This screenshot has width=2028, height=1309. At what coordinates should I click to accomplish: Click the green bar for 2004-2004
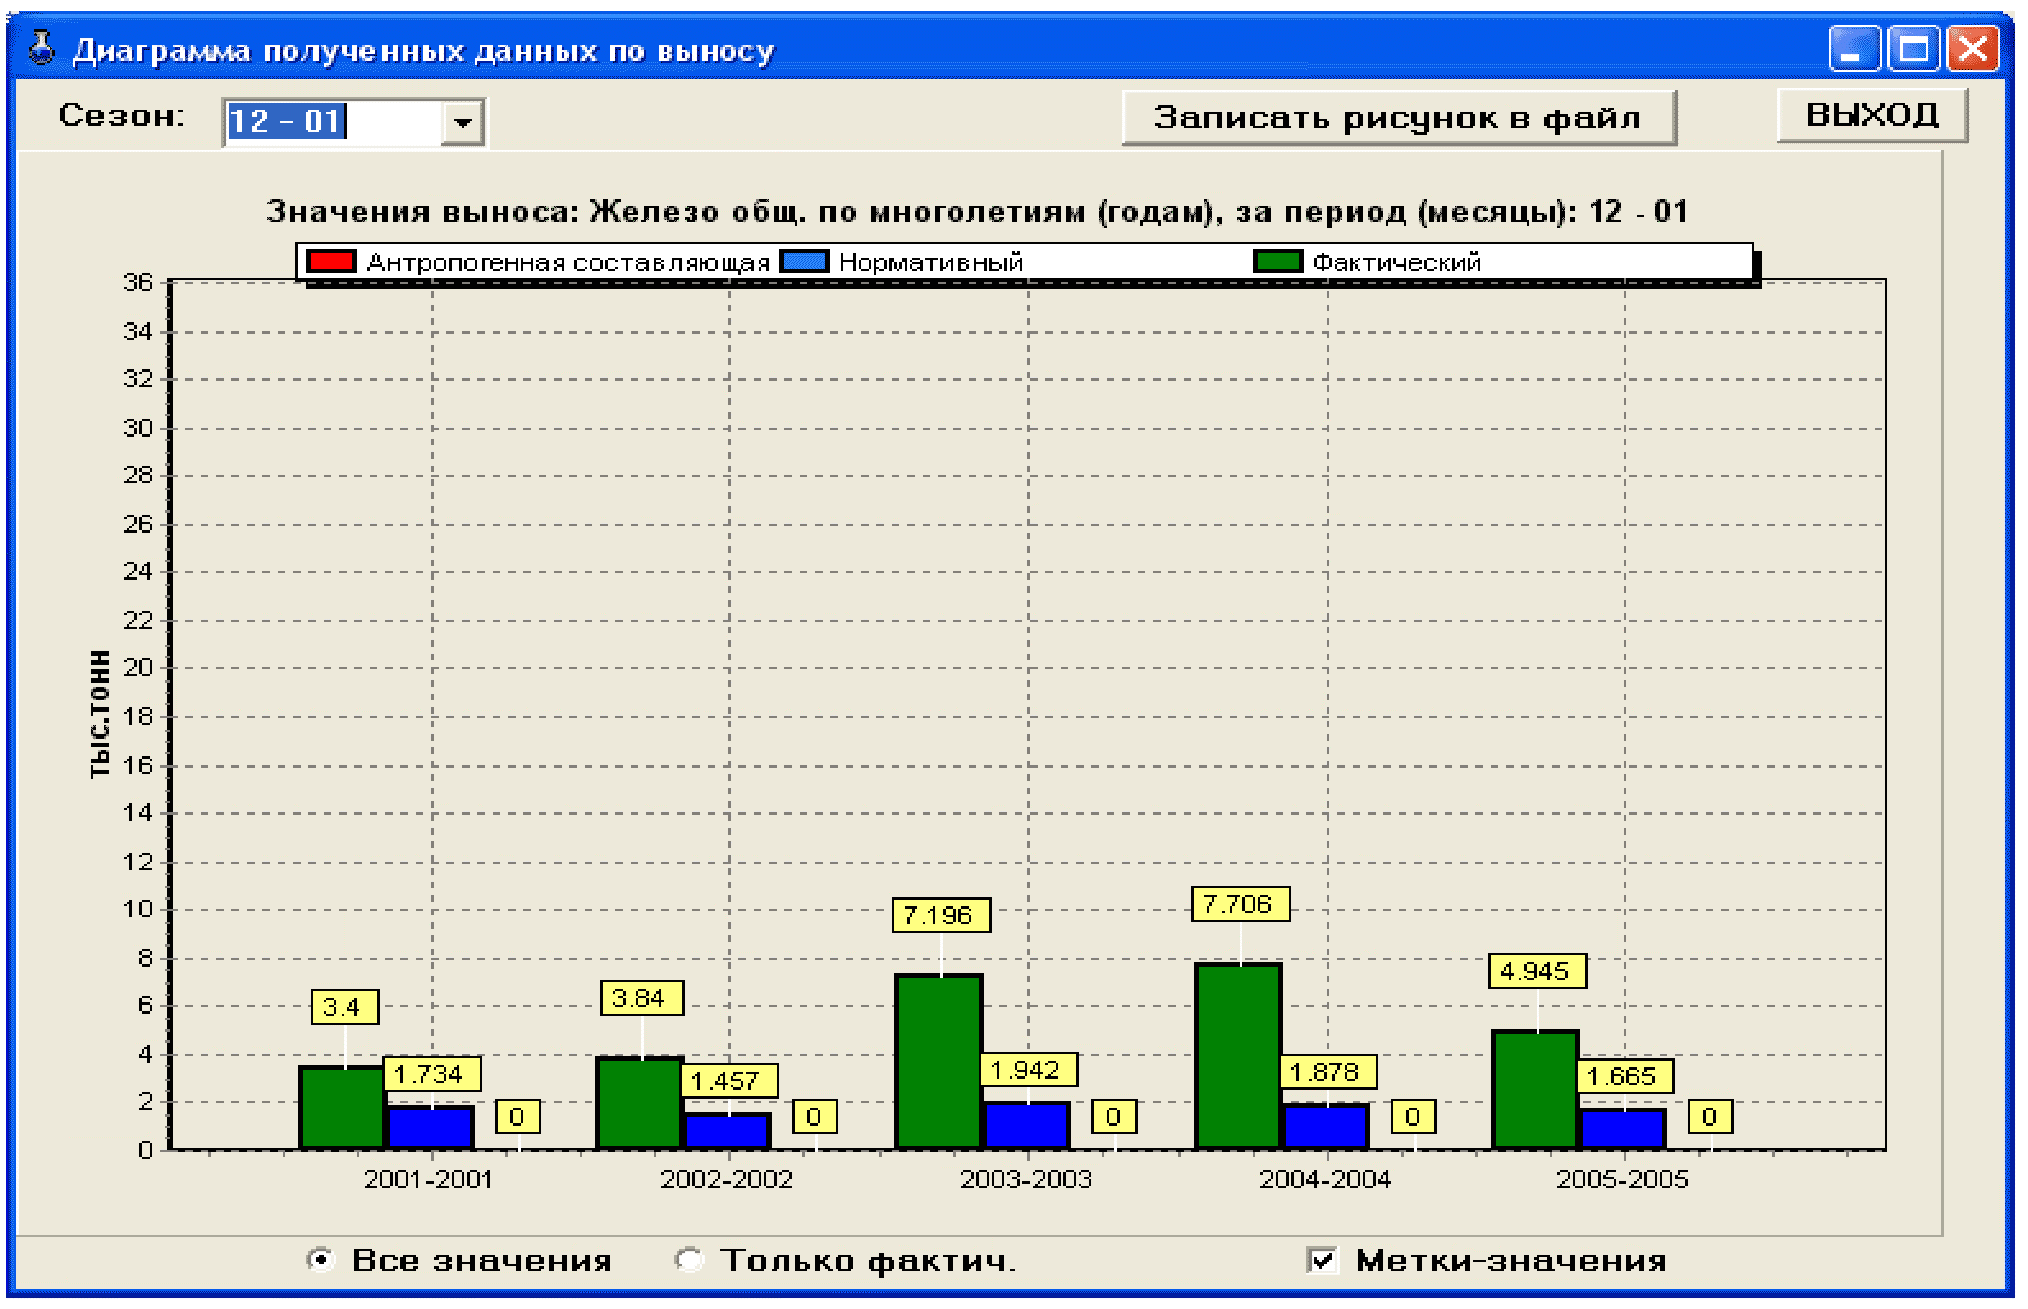click(1238, 1056)
